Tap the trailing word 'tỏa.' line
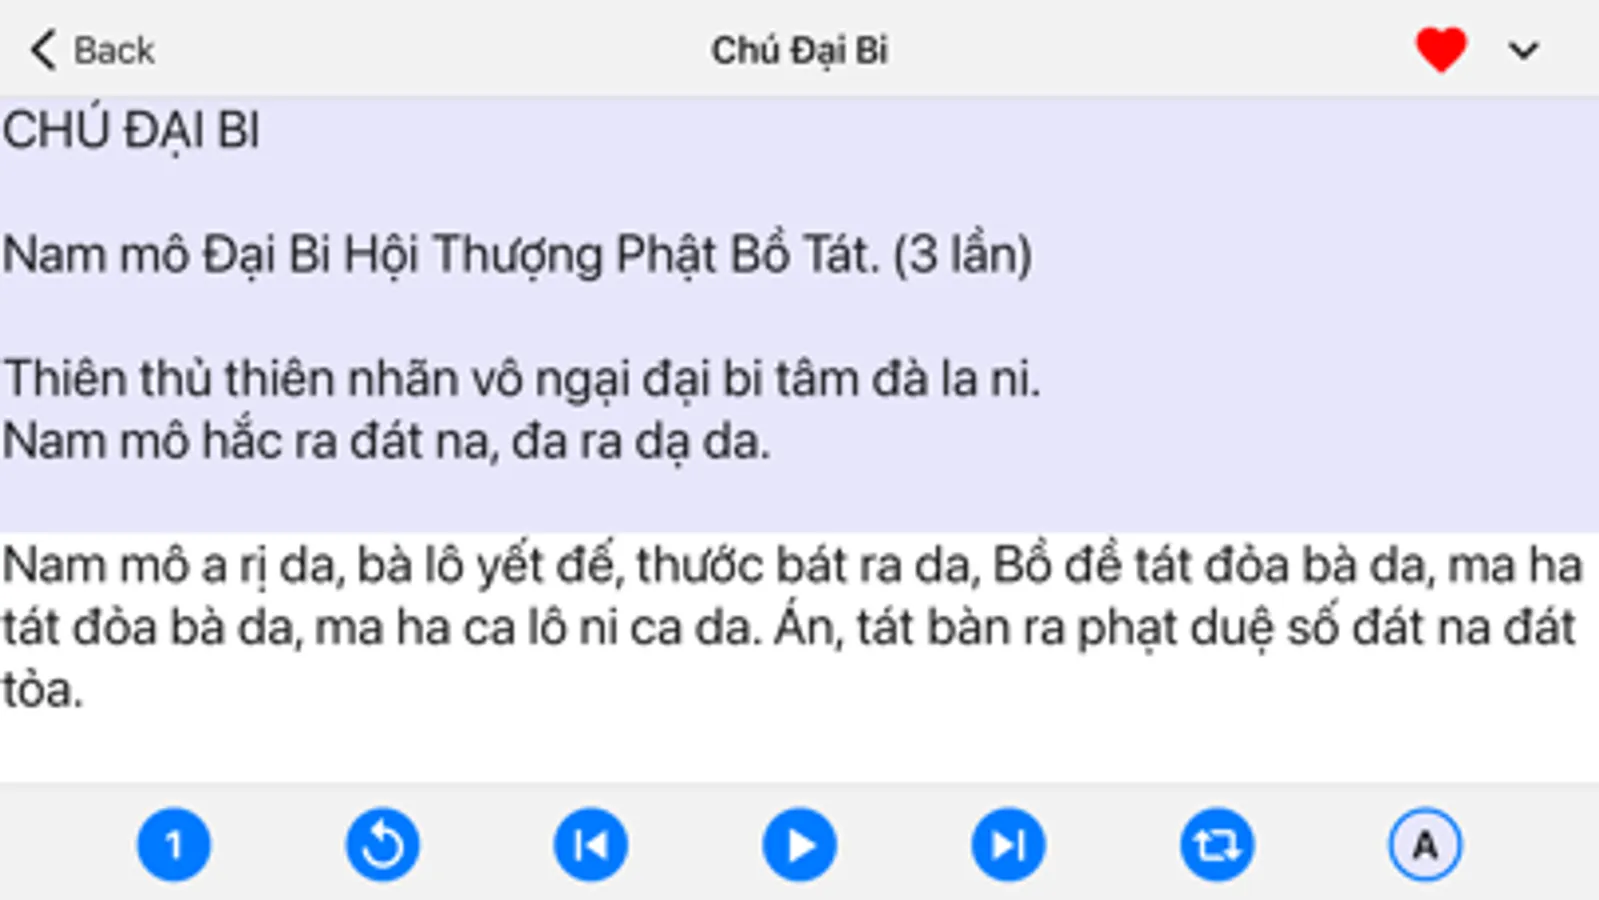 [x=42, y=690]
